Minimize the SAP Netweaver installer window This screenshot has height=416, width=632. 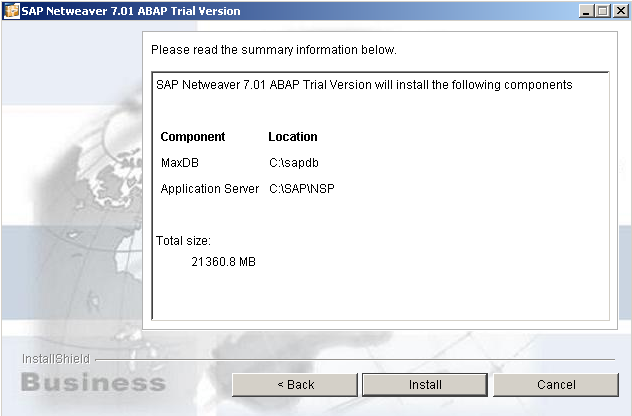[x=586, y=11]
